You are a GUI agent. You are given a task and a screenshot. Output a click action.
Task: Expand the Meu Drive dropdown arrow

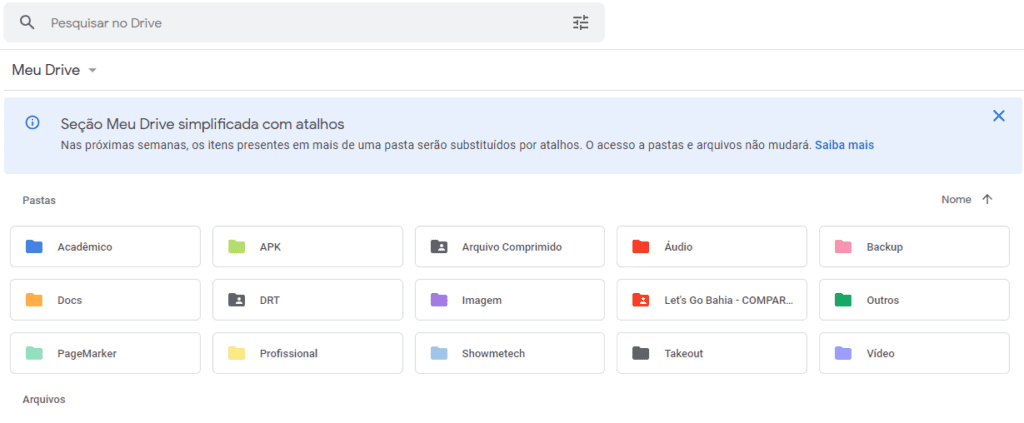click(92, 70)
